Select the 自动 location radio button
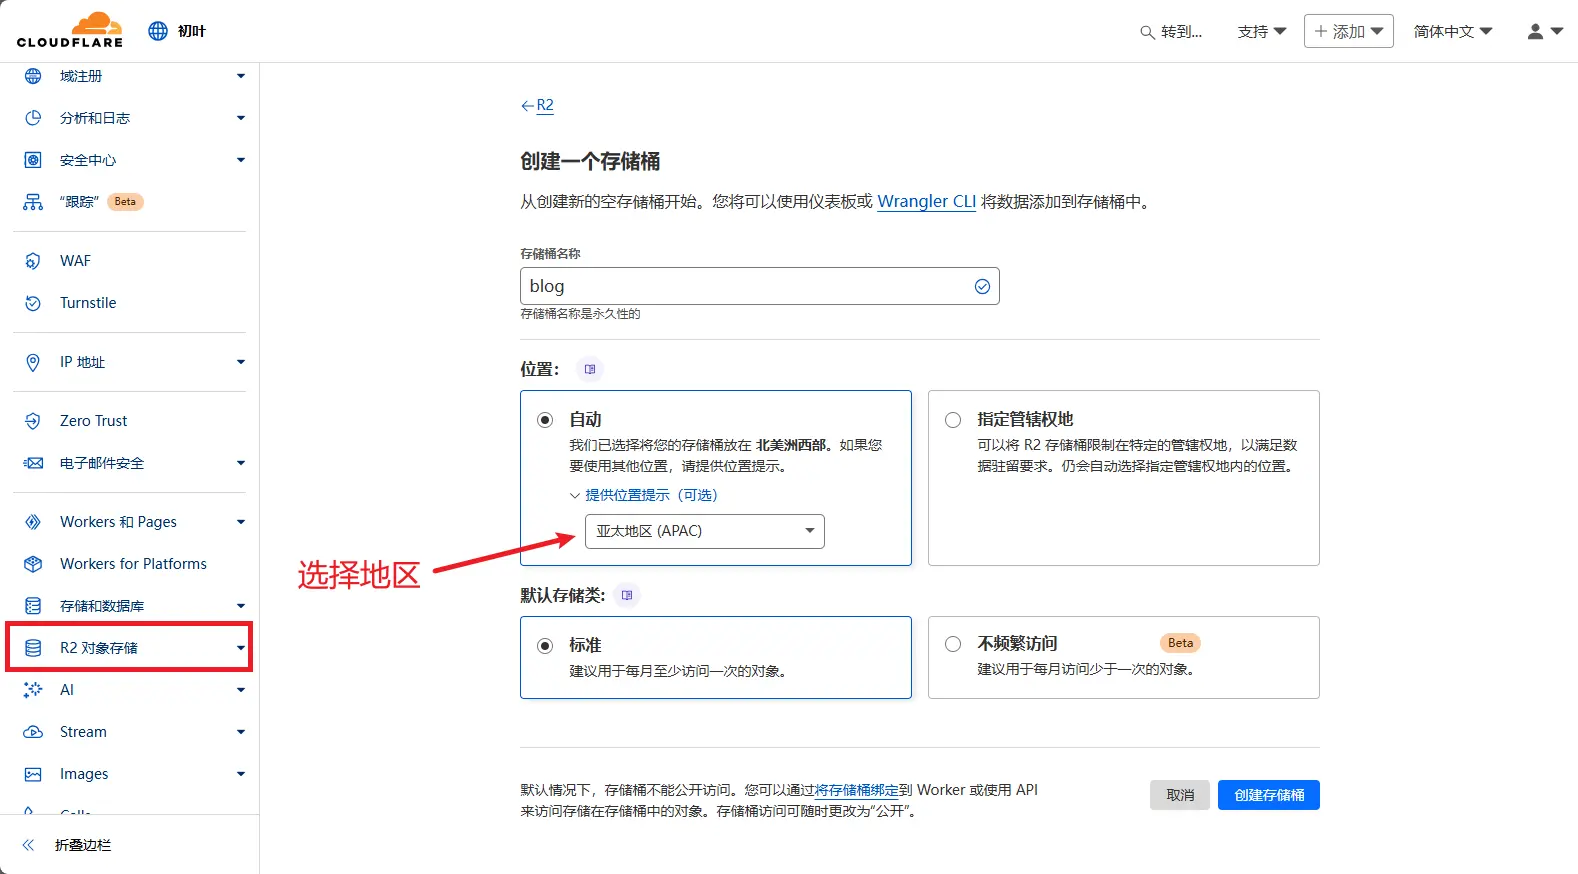Image resolution: width=1578 pixels, height=874 pixels. tap(545, 420)
